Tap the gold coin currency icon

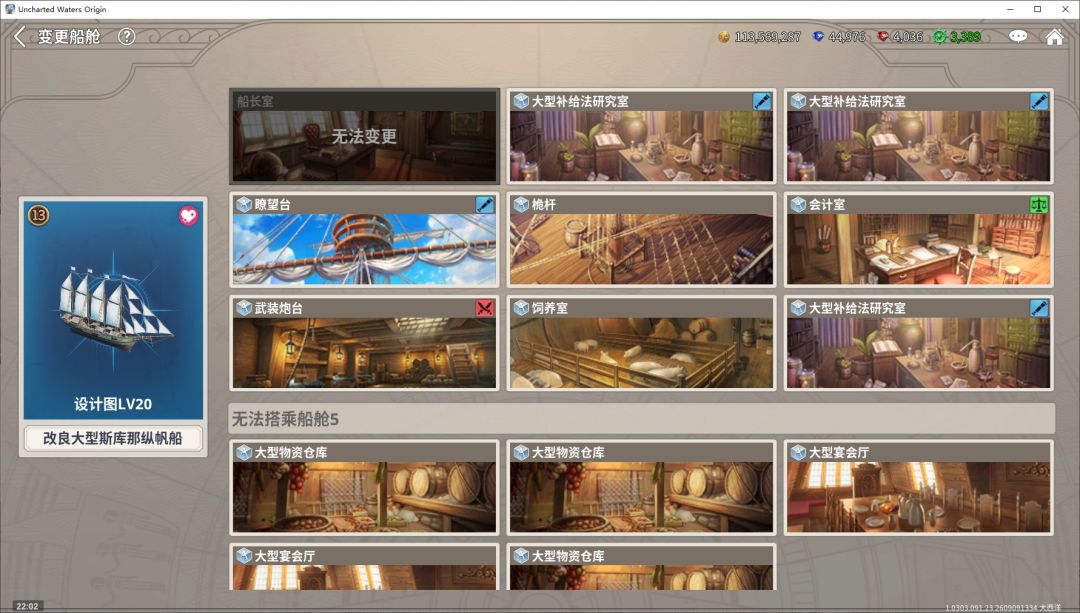pos(724,37)
